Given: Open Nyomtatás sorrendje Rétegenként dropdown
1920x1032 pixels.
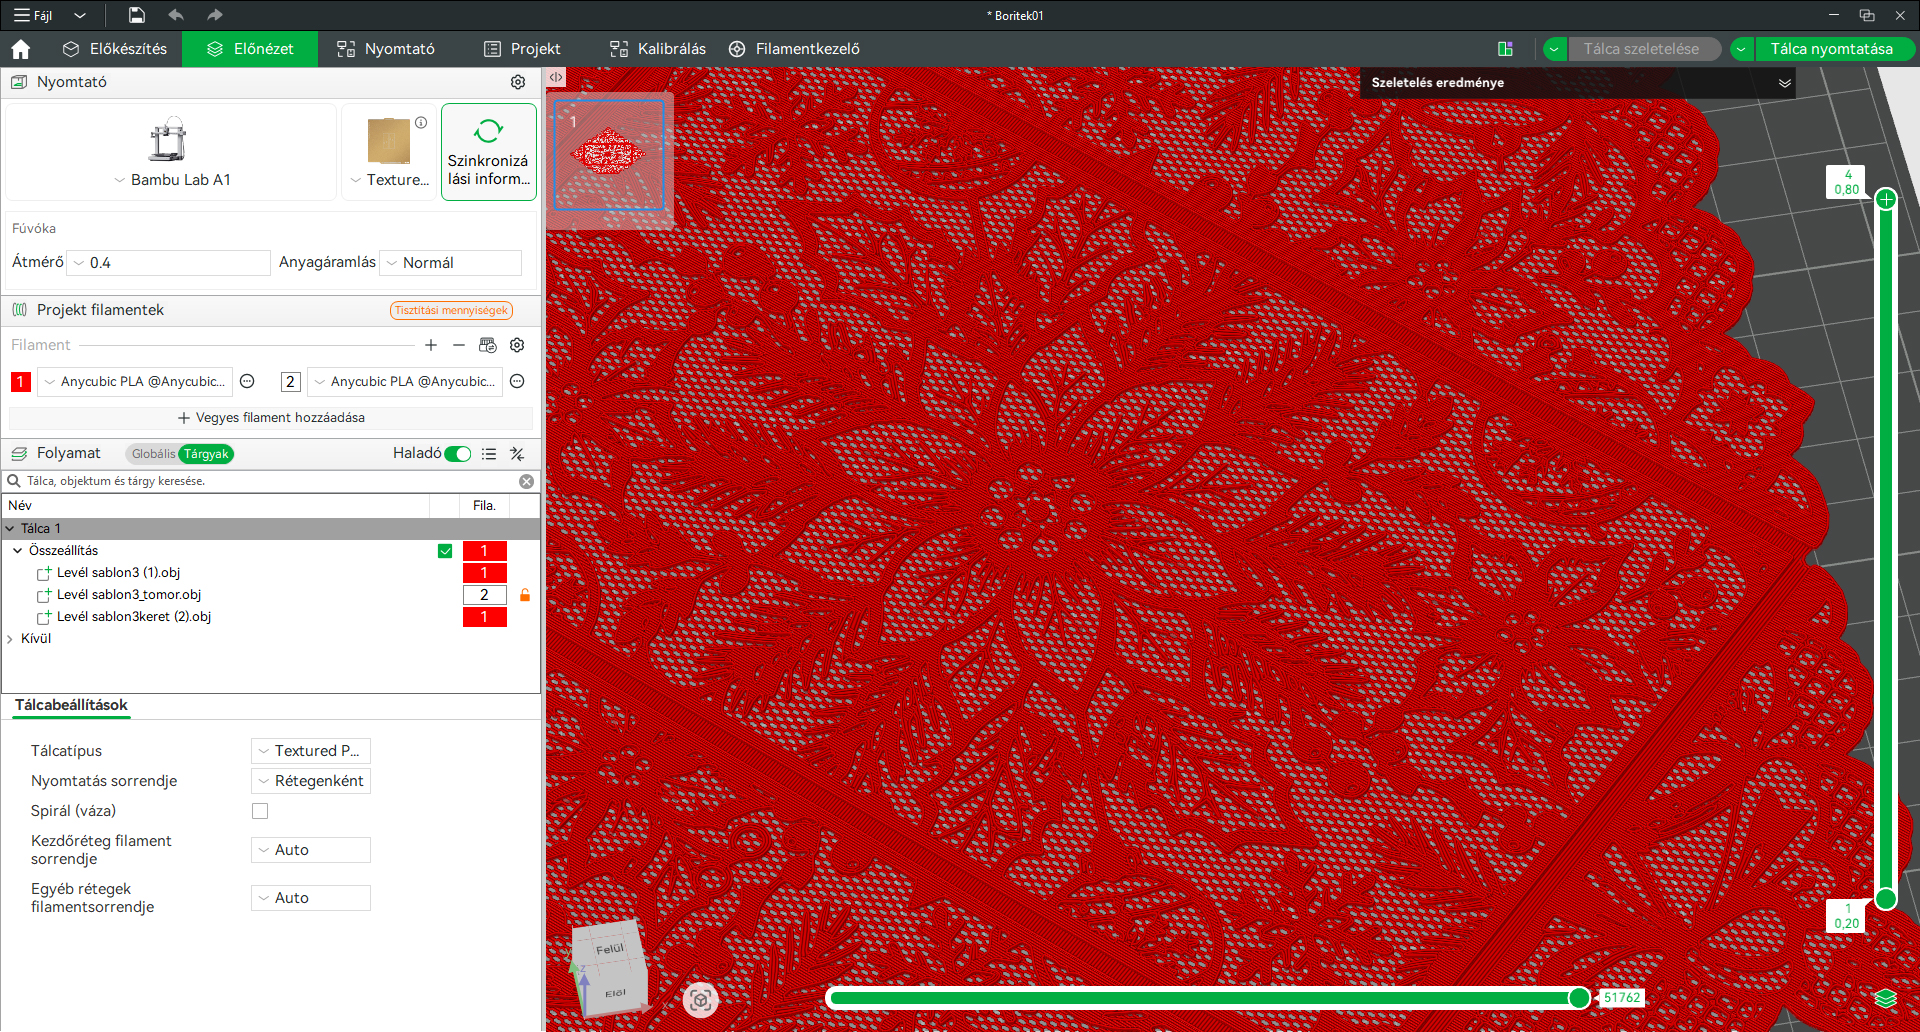Looking at the screenshot, I should 311,781.
